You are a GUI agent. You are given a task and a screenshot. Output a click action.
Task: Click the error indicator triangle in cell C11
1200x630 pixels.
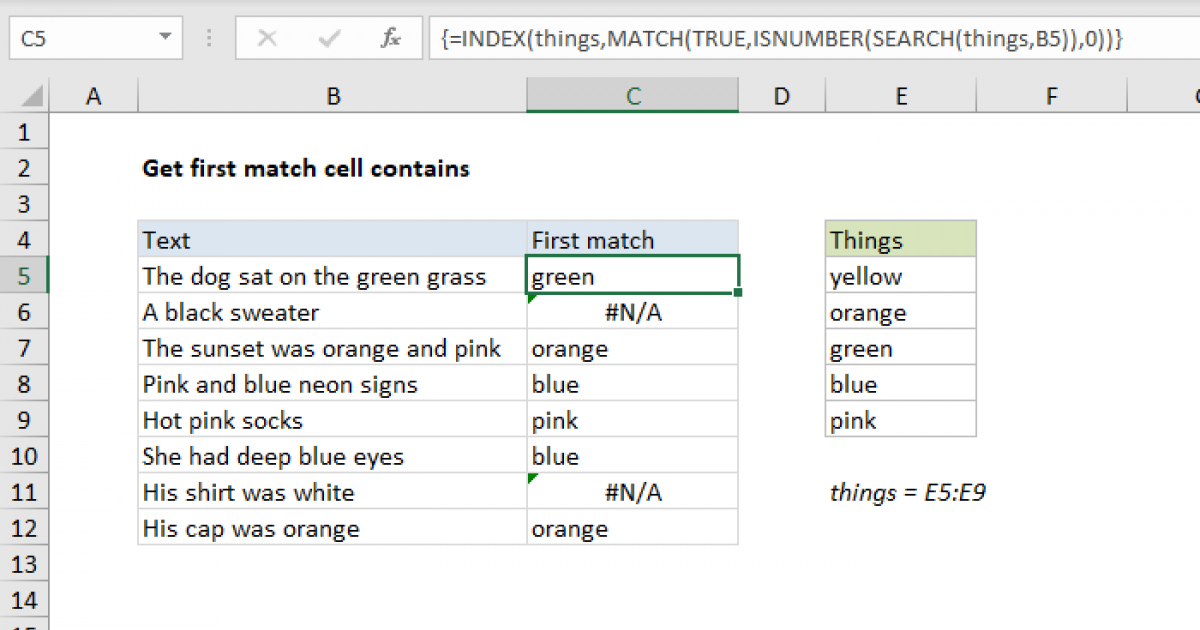pyautogui.click(x=531, y=476)
